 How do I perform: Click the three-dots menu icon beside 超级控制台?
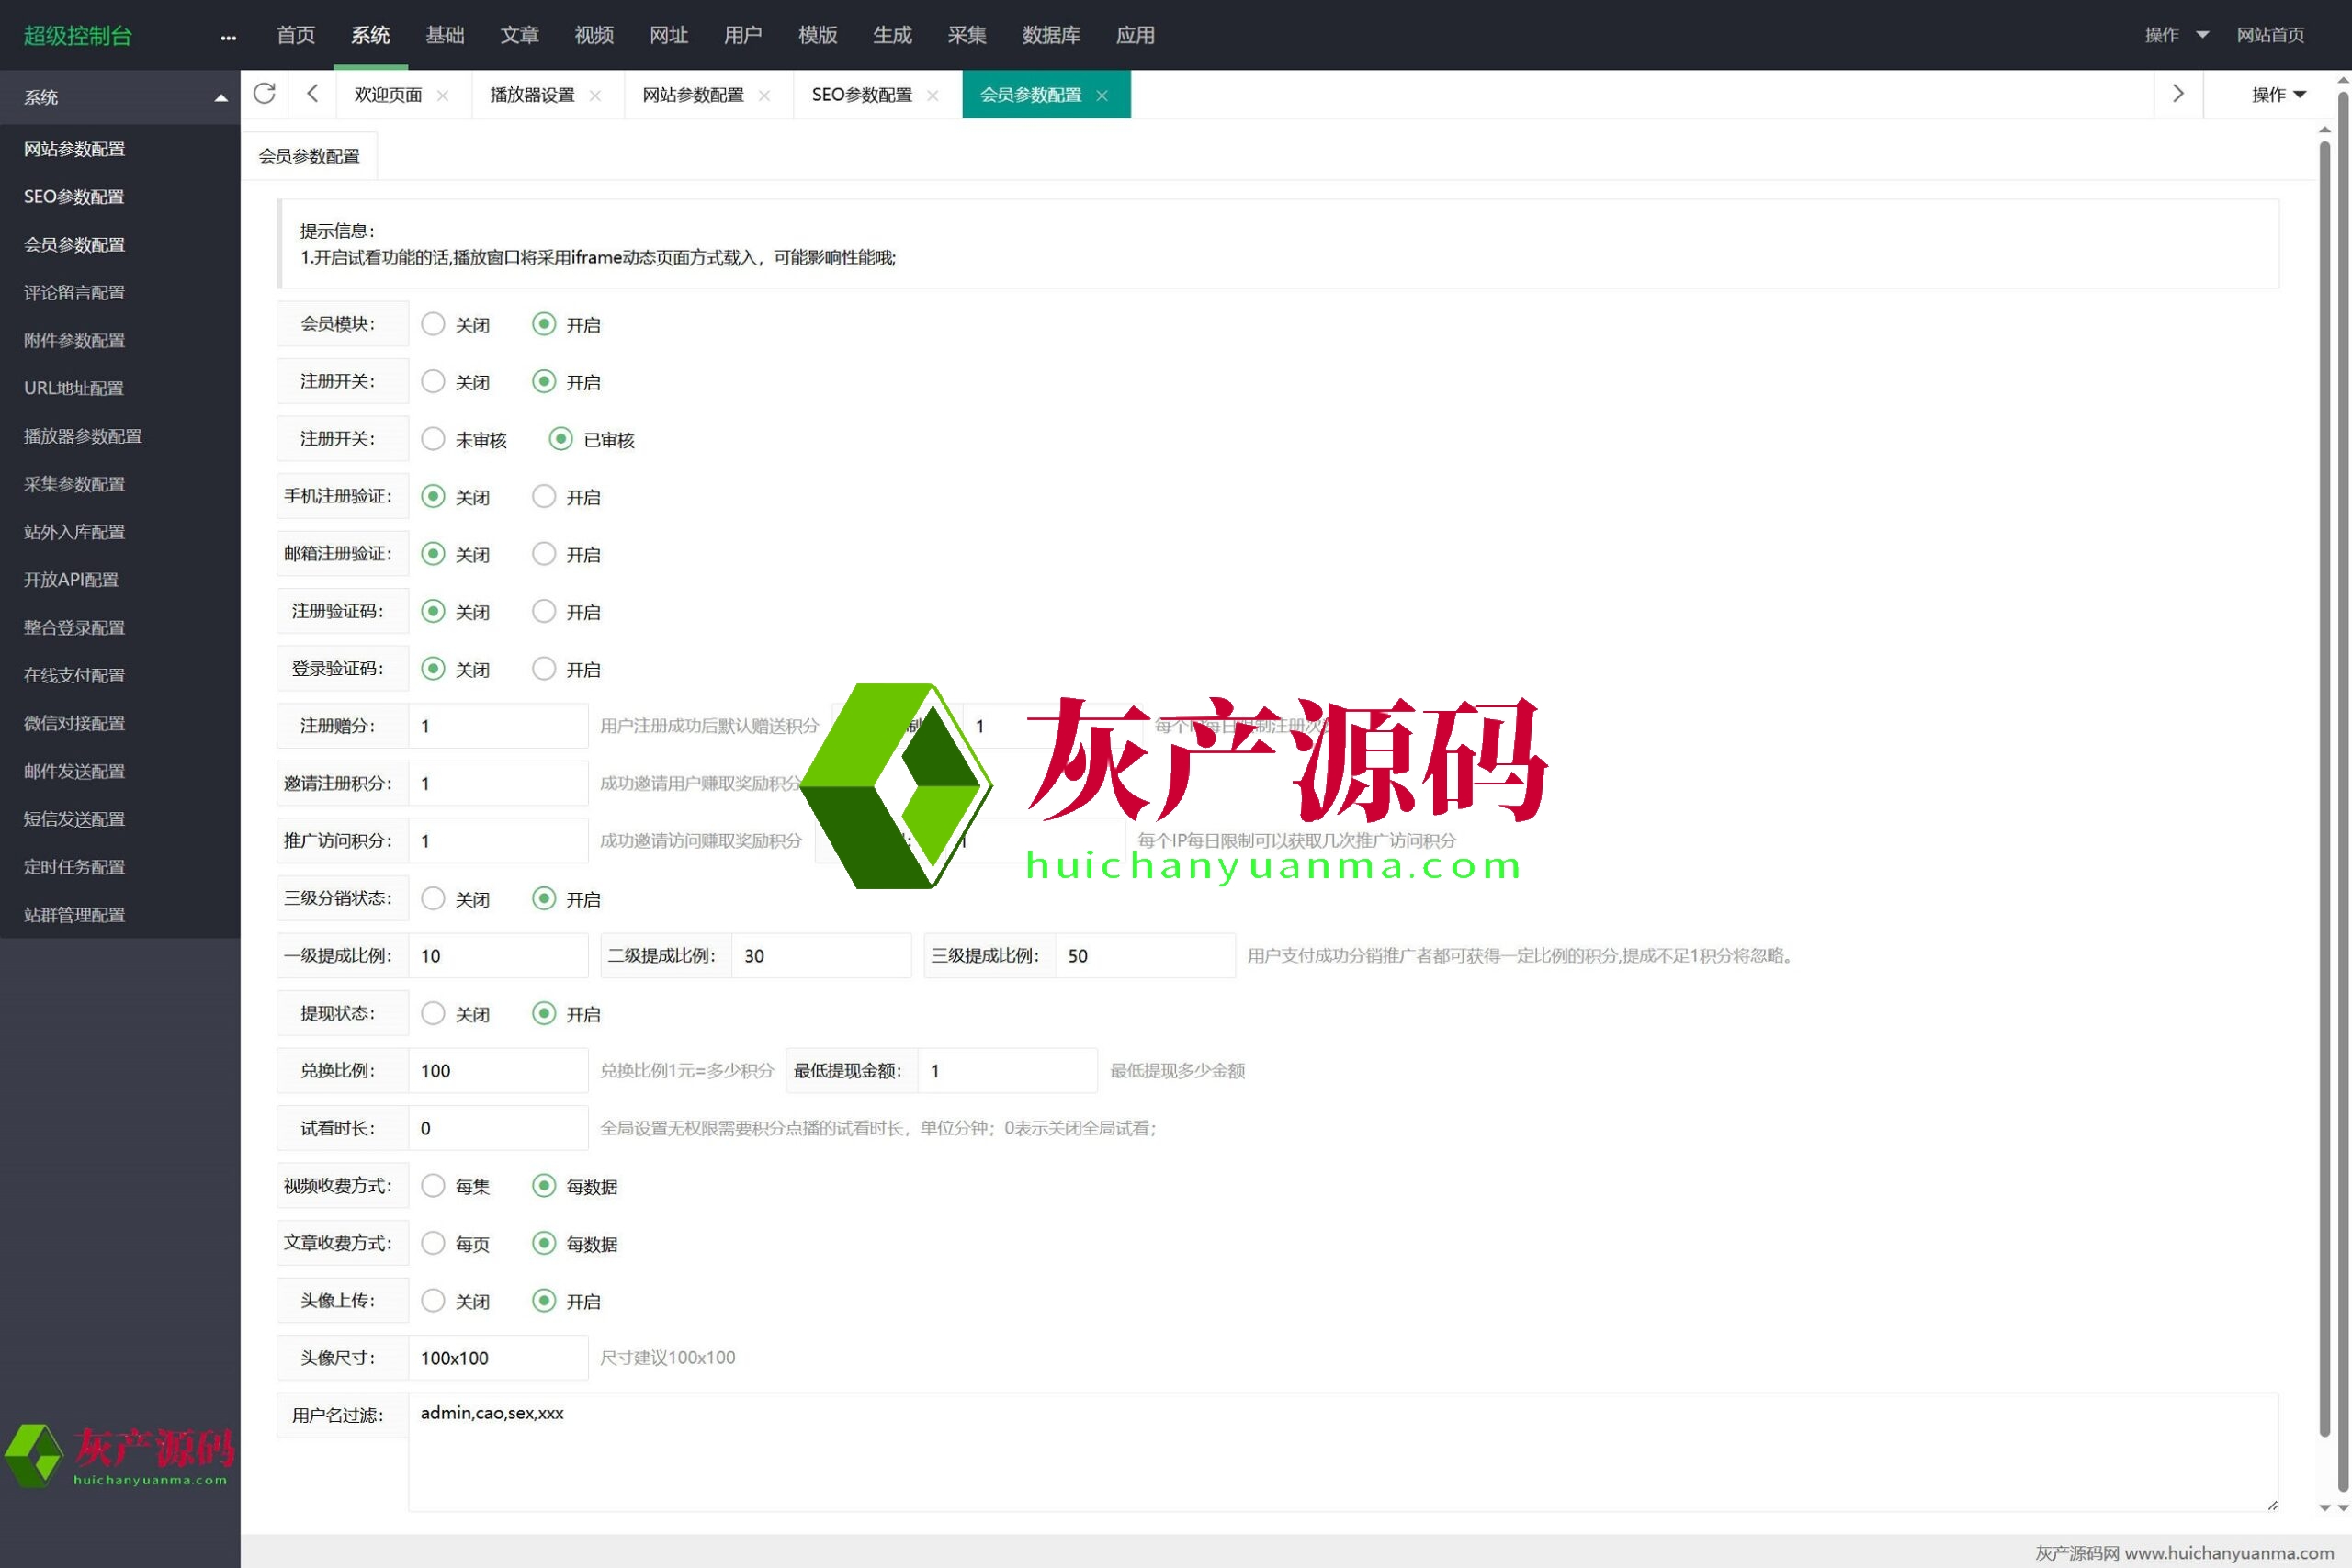point(228,37)
